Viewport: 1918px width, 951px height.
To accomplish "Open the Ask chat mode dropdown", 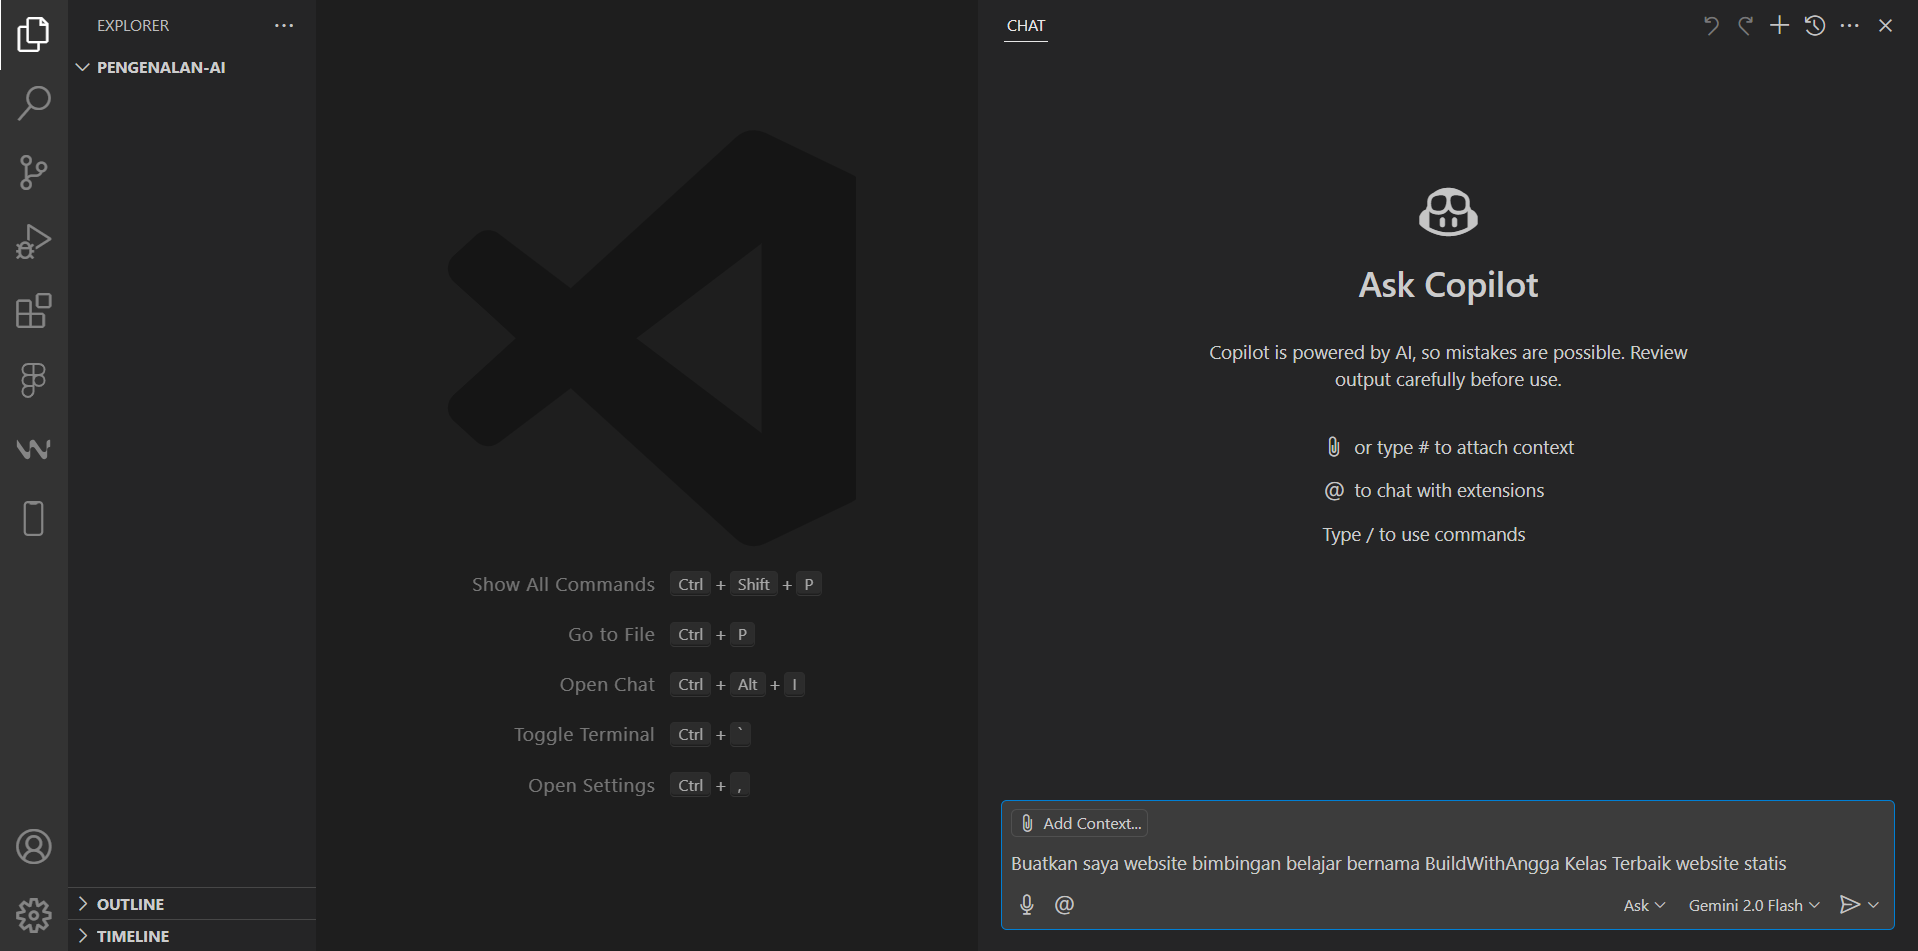I will tap(1644, 905).
